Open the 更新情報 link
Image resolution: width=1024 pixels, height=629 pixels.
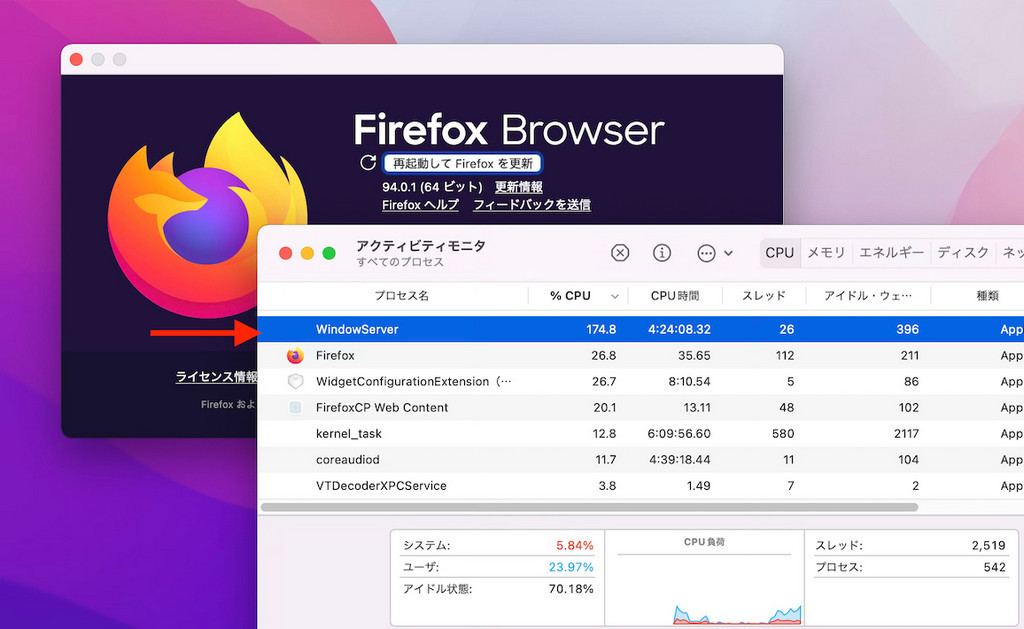pyautogui.click(x=519, y=187)
